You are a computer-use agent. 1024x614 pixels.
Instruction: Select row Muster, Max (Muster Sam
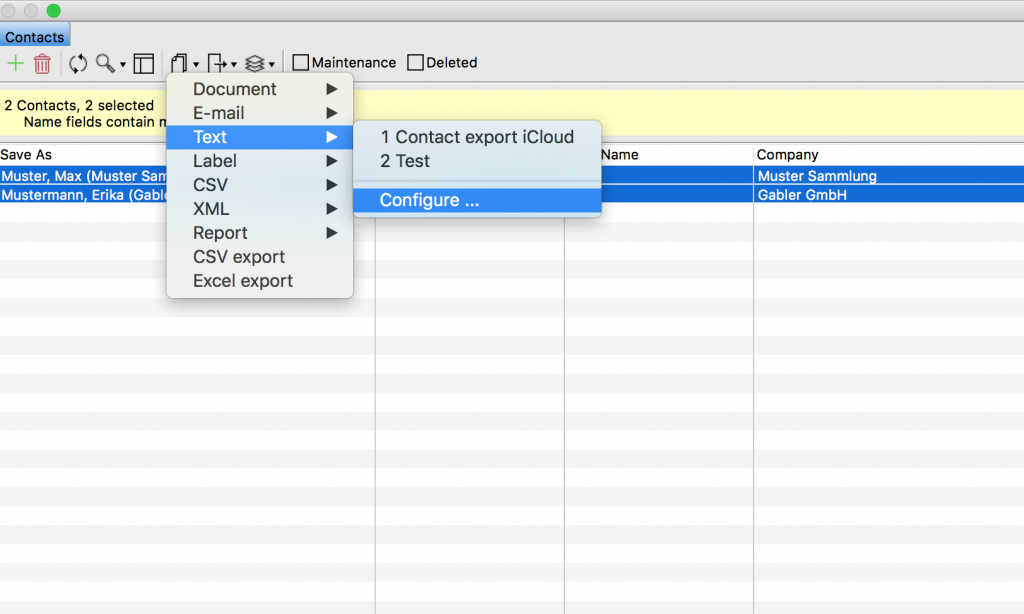tap(84, 176)
